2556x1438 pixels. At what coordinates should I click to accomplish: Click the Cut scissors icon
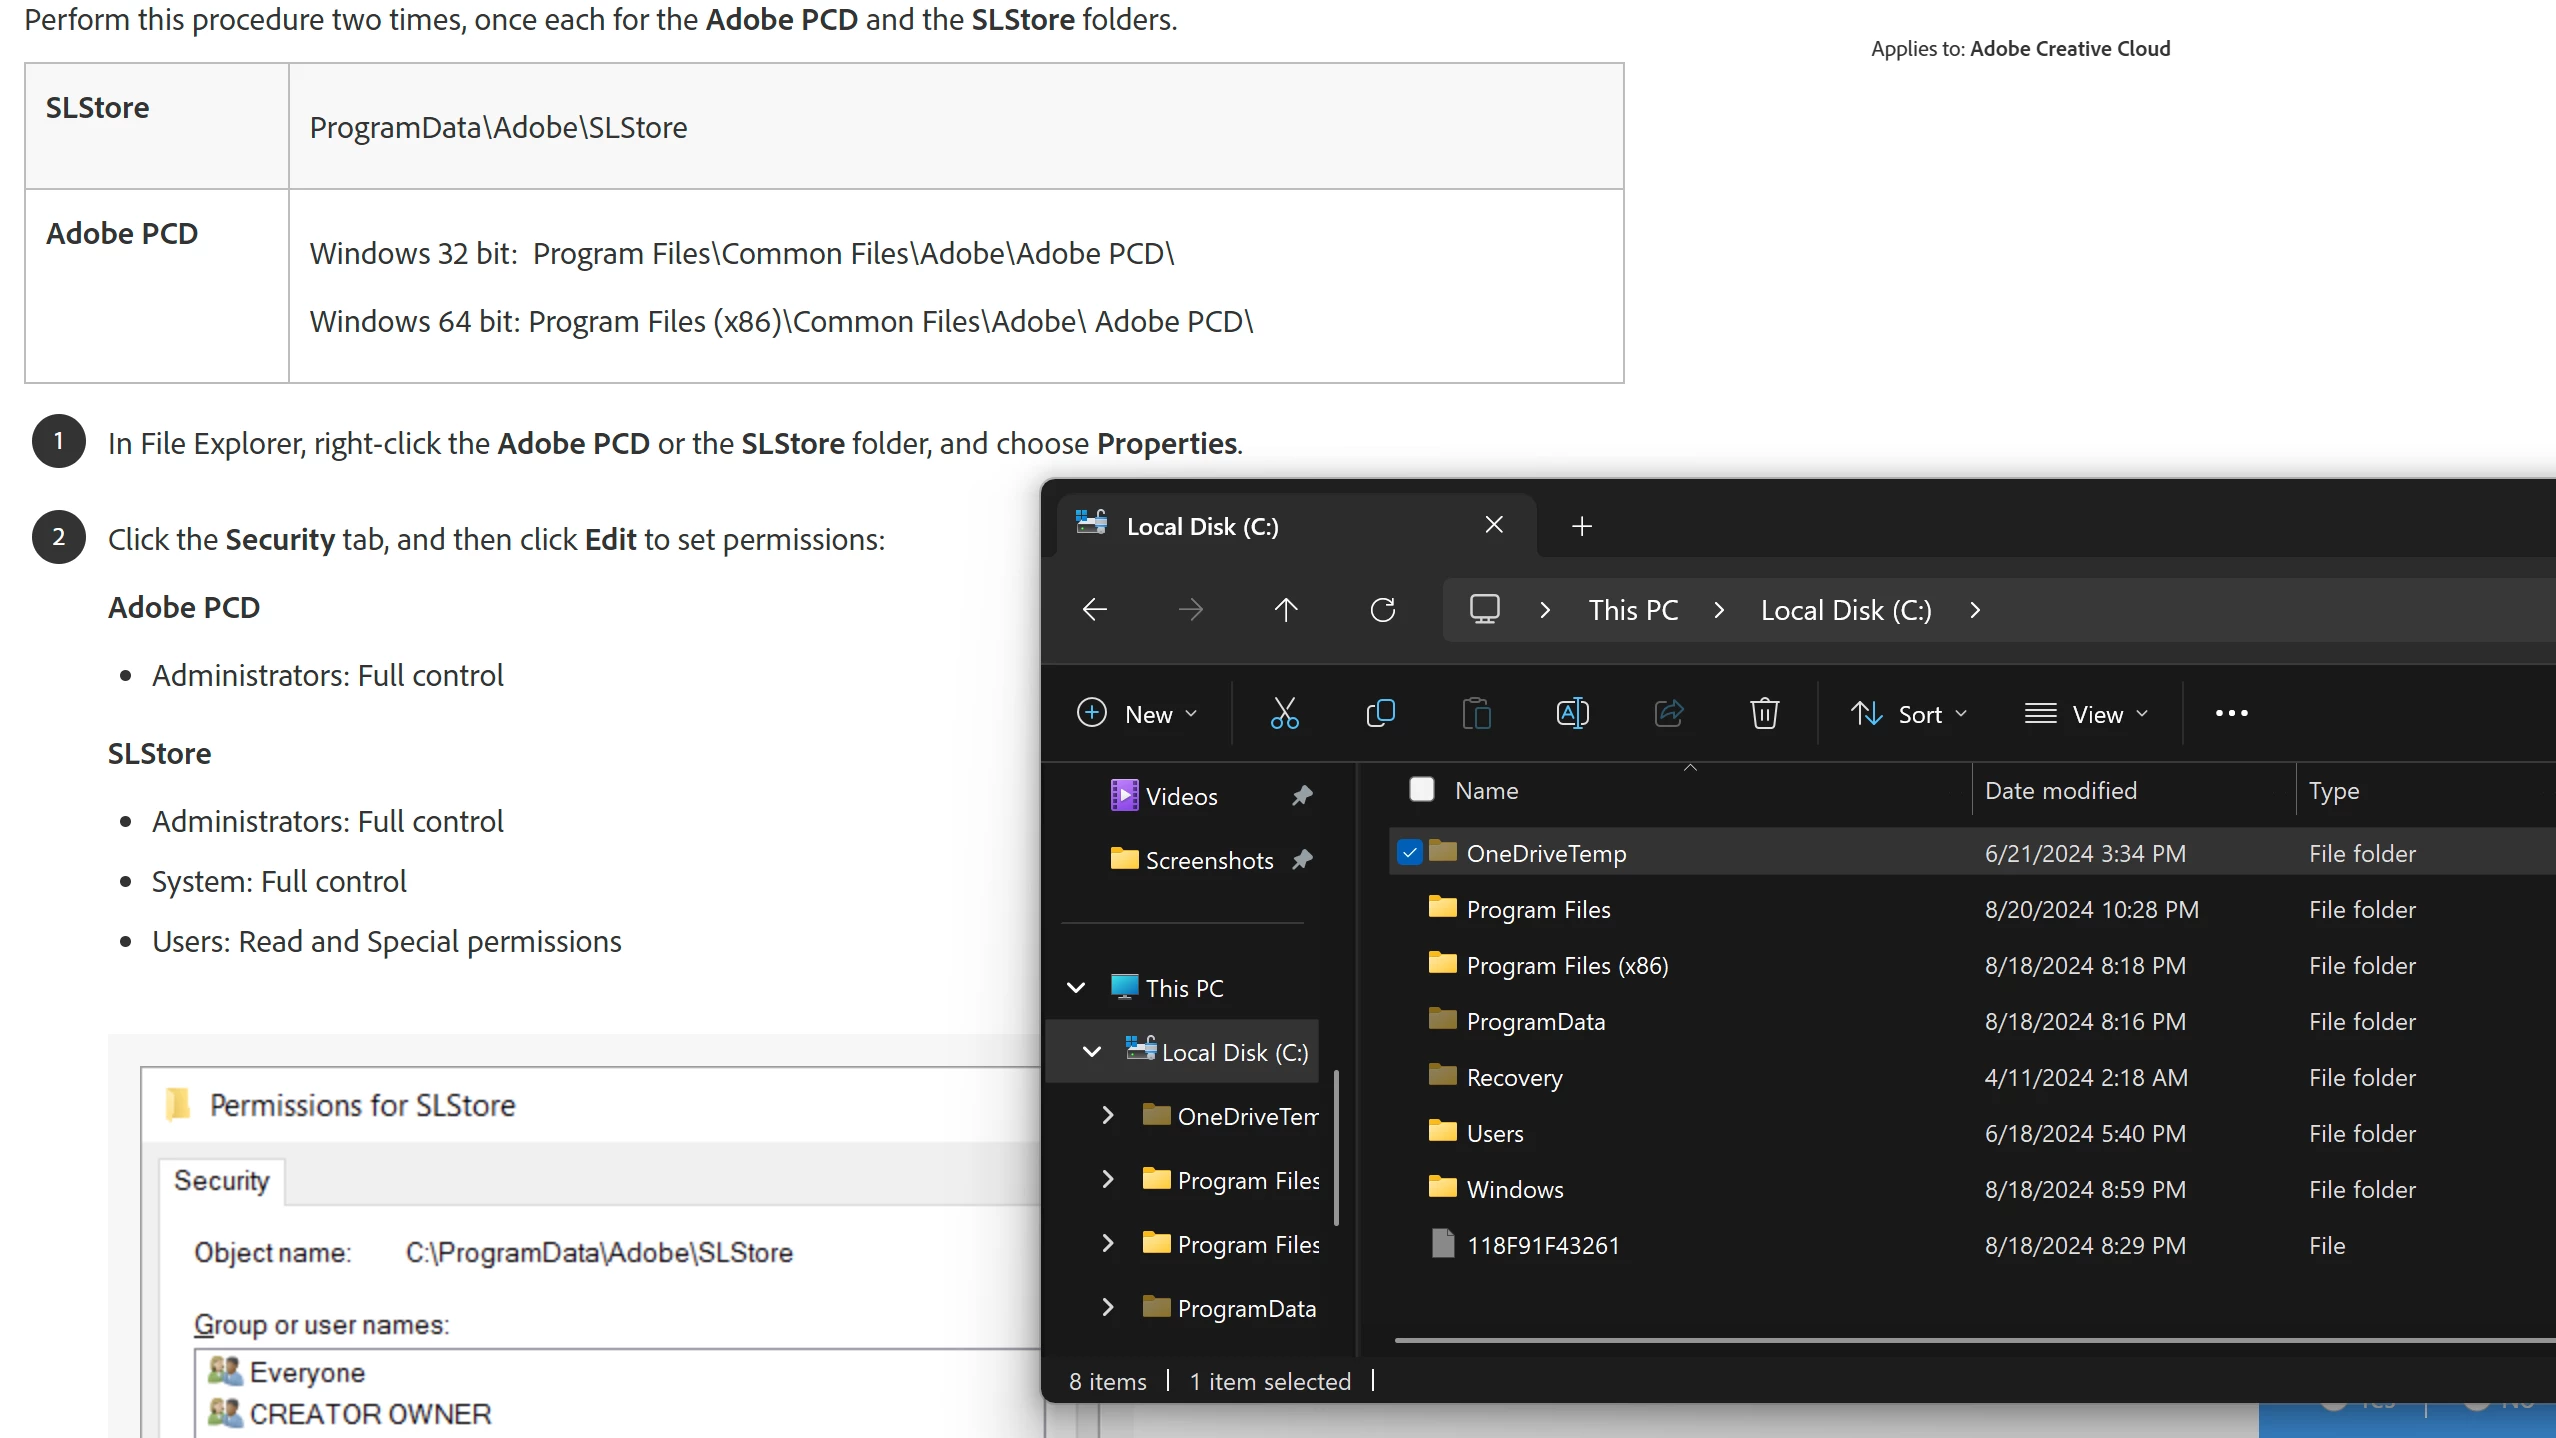click(1284, 713)
